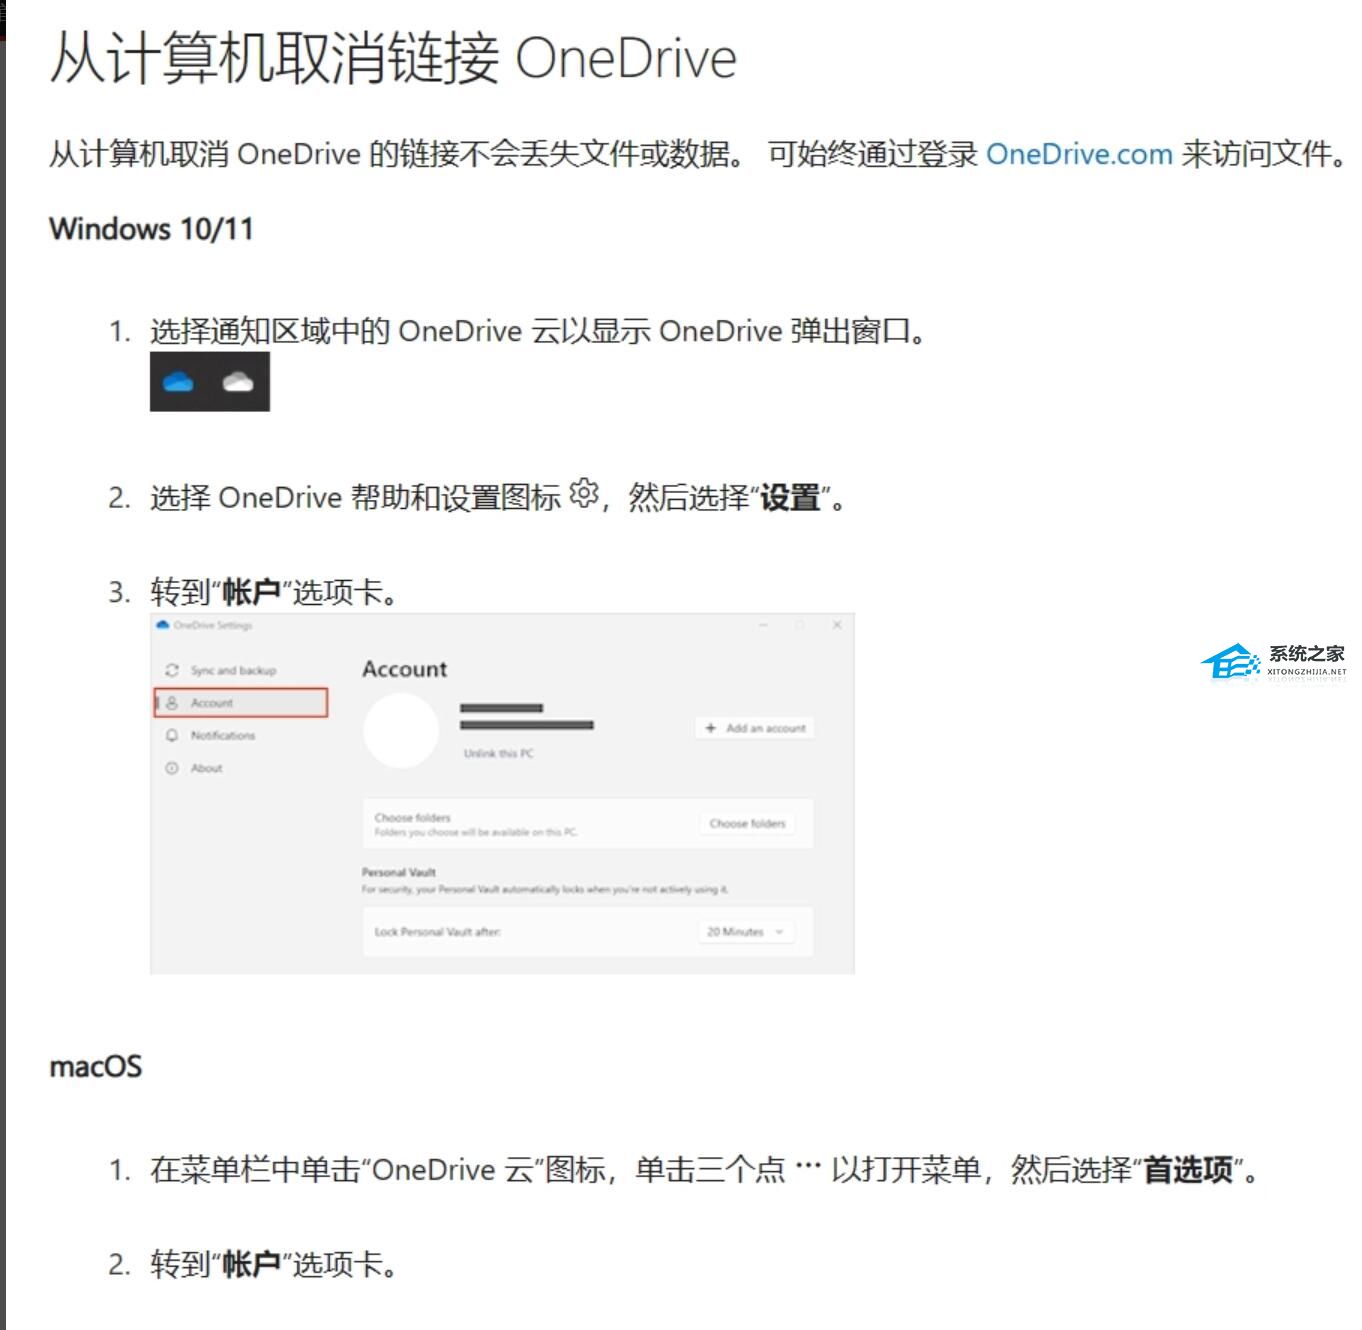Open the OneDrive.com hyperlink

pyautogui.click(x=1079, y=154)
